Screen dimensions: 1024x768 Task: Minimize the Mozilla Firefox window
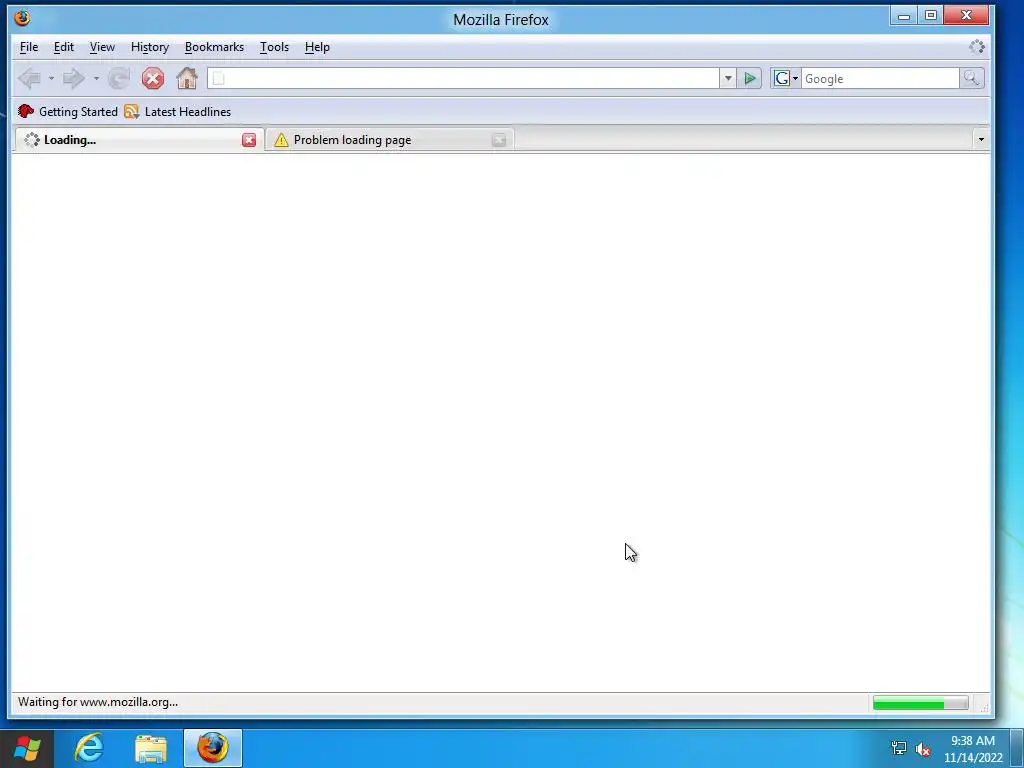coord(904,16)
